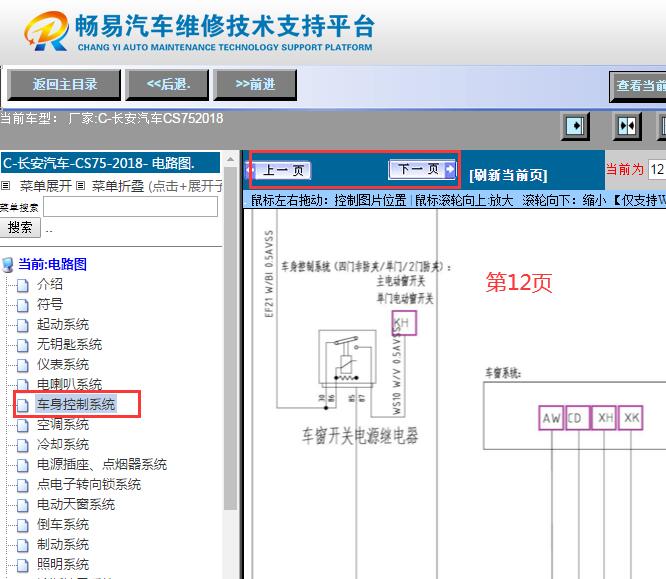Go to previous page with 上一页
666x579 pixels.
point(279,170)
